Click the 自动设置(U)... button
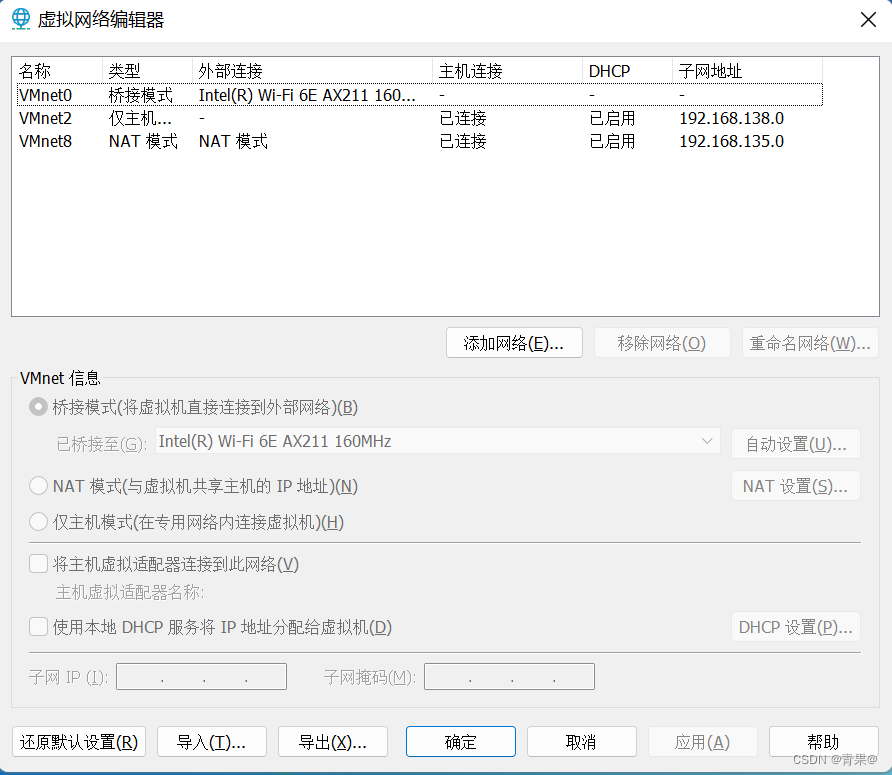892x775 pixels. click(x=796, y=444)
